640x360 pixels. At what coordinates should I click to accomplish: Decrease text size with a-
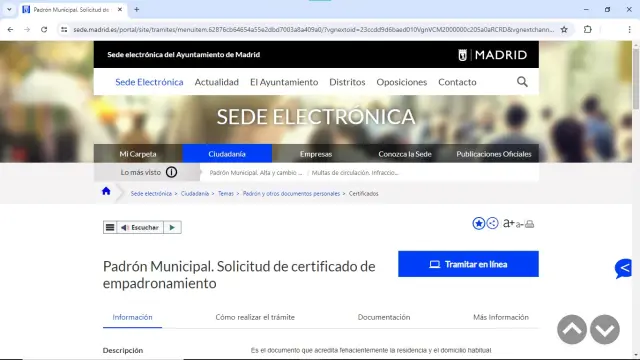[519, 224]
